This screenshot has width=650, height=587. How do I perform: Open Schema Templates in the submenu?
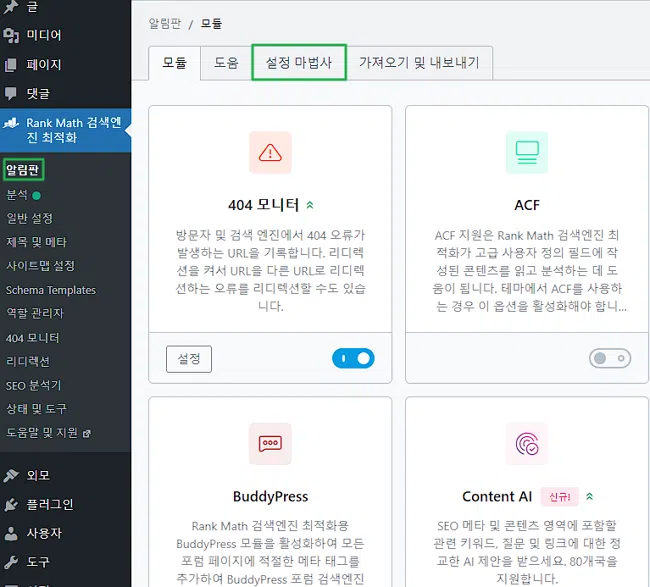point(51,290)
